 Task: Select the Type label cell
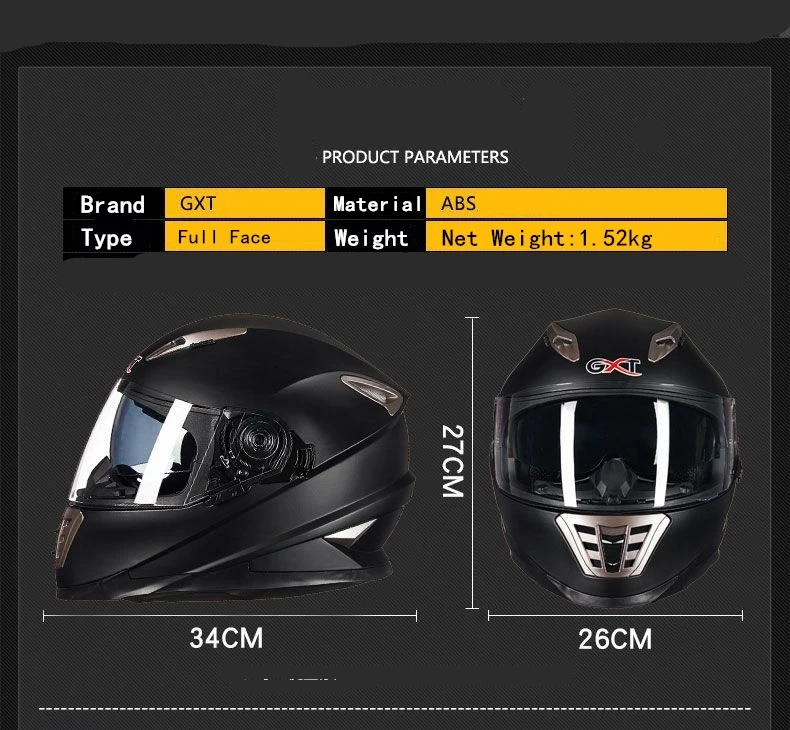pos(113,237)
